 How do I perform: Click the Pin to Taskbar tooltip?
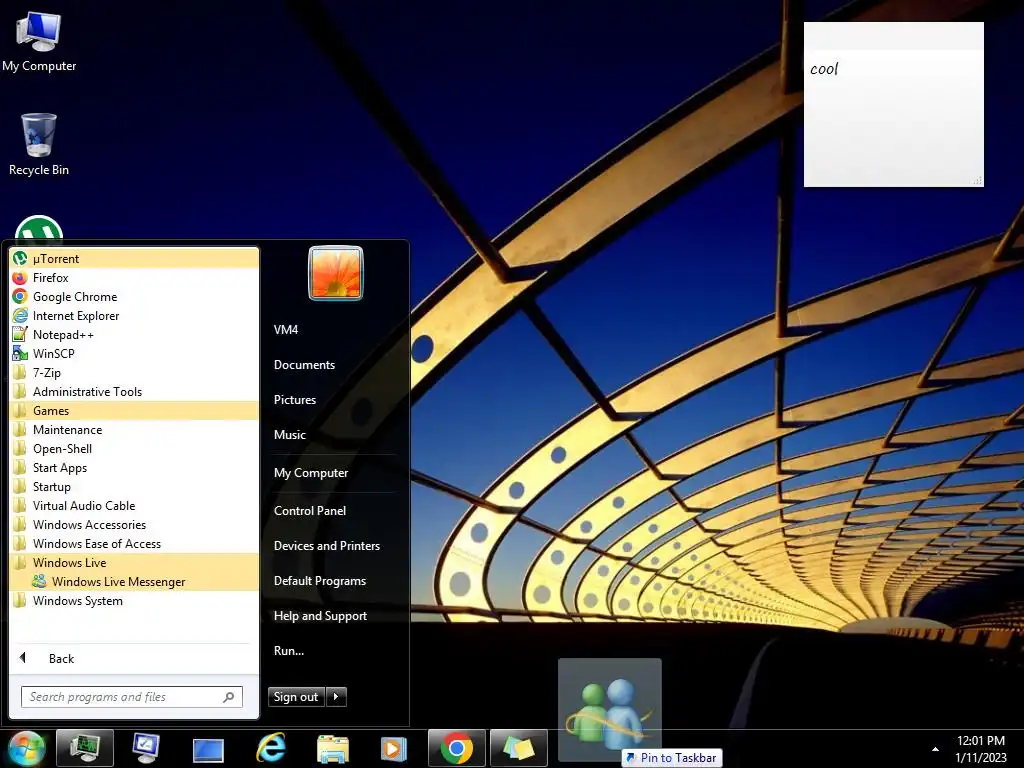click(672, 758)
